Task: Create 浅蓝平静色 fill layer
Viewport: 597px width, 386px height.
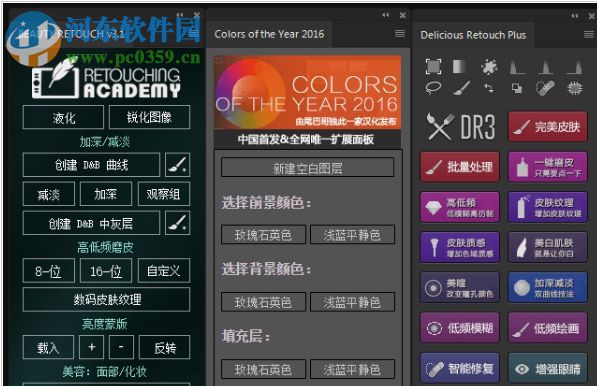Action: coord(352,369)
